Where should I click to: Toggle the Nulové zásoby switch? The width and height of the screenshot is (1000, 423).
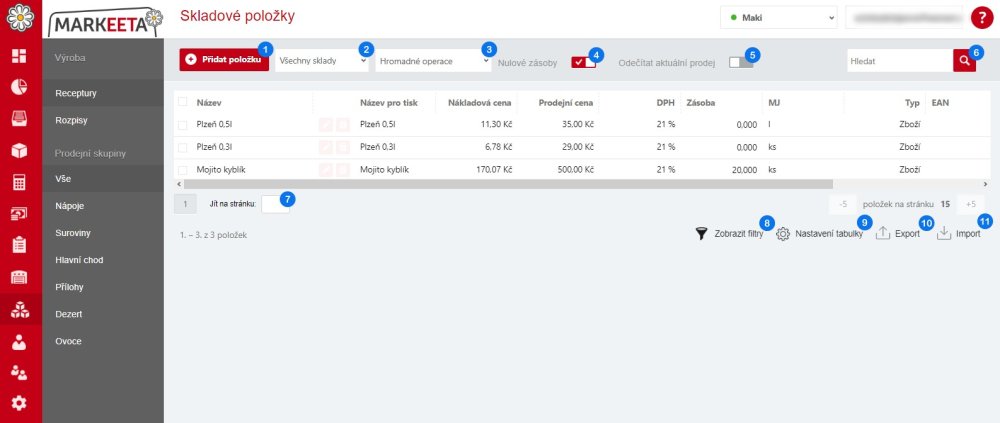[x=584, y=63]
